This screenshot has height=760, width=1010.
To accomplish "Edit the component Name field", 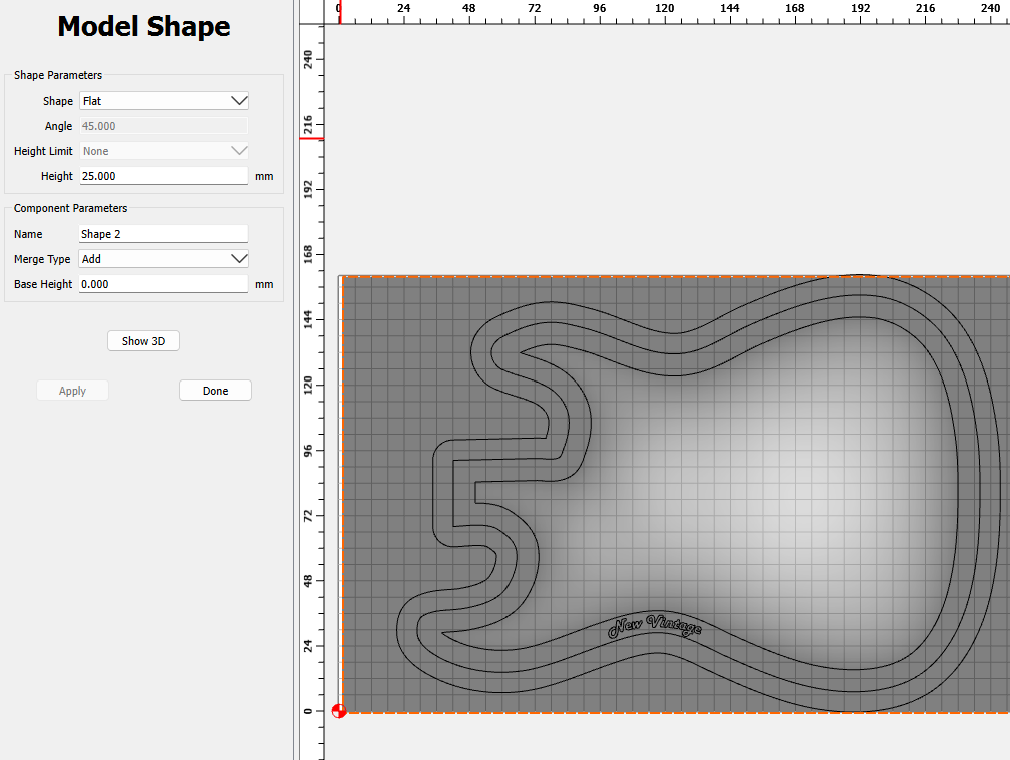I will tap(163, 234).
